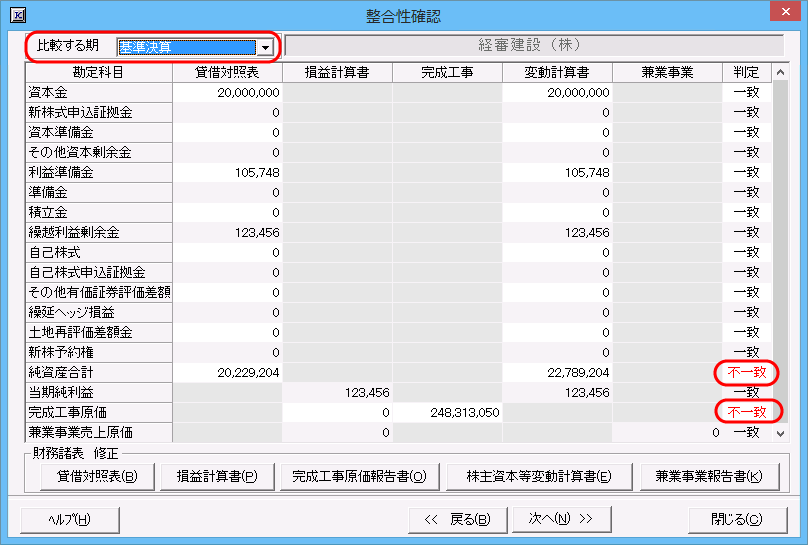Click the application icon in title bar

[18, 14]
